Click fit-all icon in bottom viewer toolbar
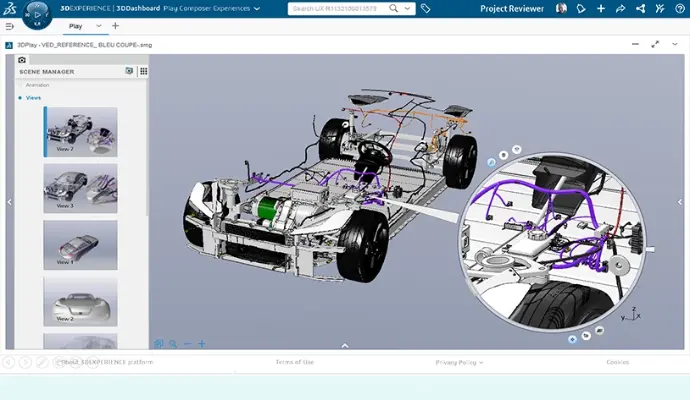This screenshot has width=690, height=400. [158, 344]
